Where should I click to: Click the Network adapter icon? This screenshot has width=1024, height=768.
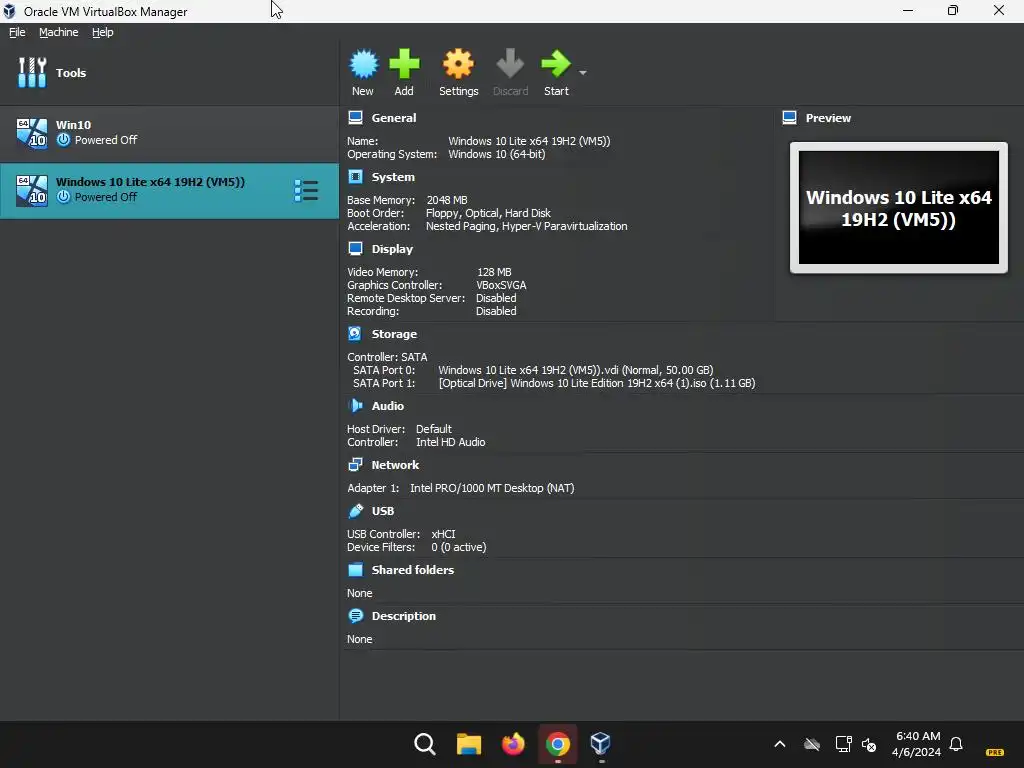click(x=355, y=464)
